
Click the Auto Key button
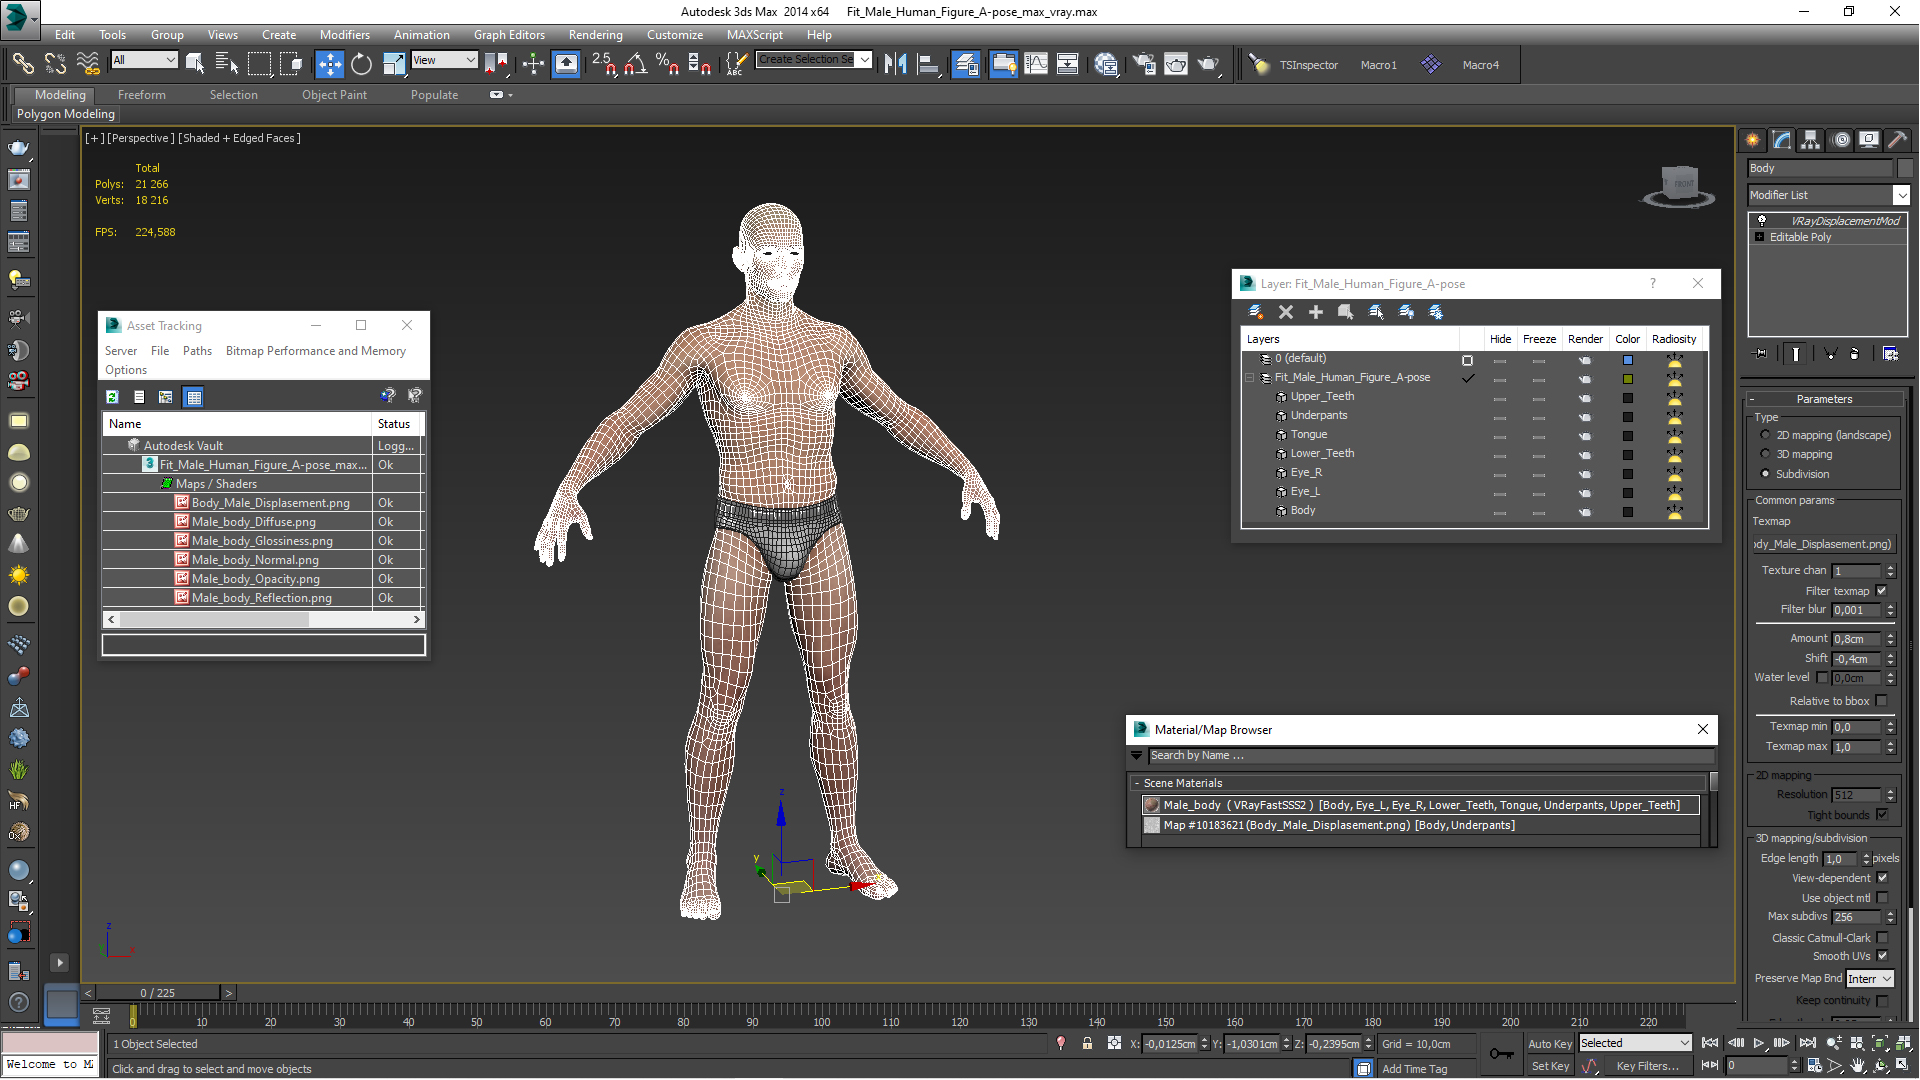click(x=1550, y=1044)
